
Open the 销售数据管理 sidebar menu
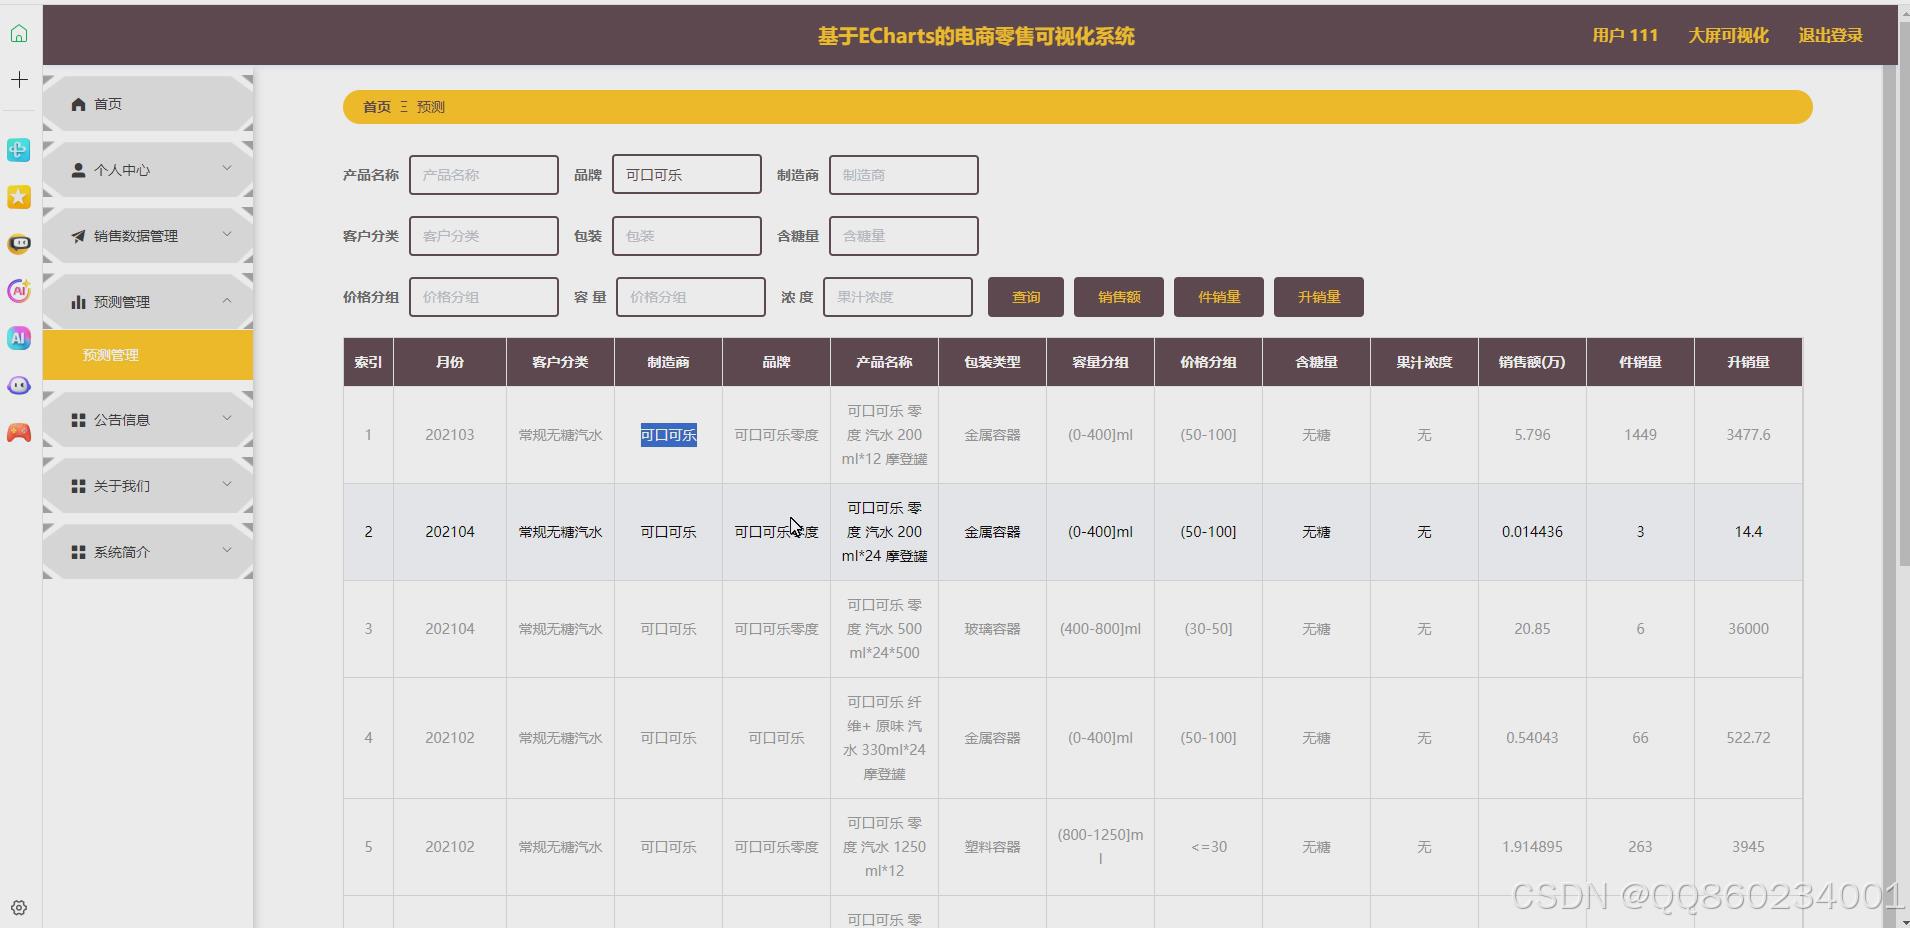148,236
